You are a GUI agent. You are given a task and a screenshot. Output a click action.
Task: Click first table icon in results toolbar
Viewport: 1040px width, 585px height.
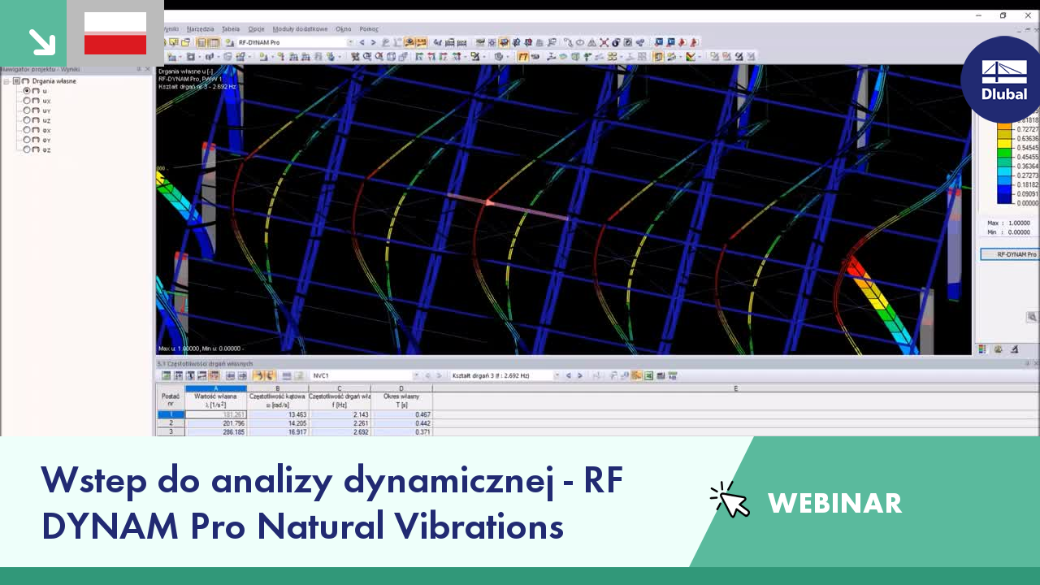(x=166, y=376)
